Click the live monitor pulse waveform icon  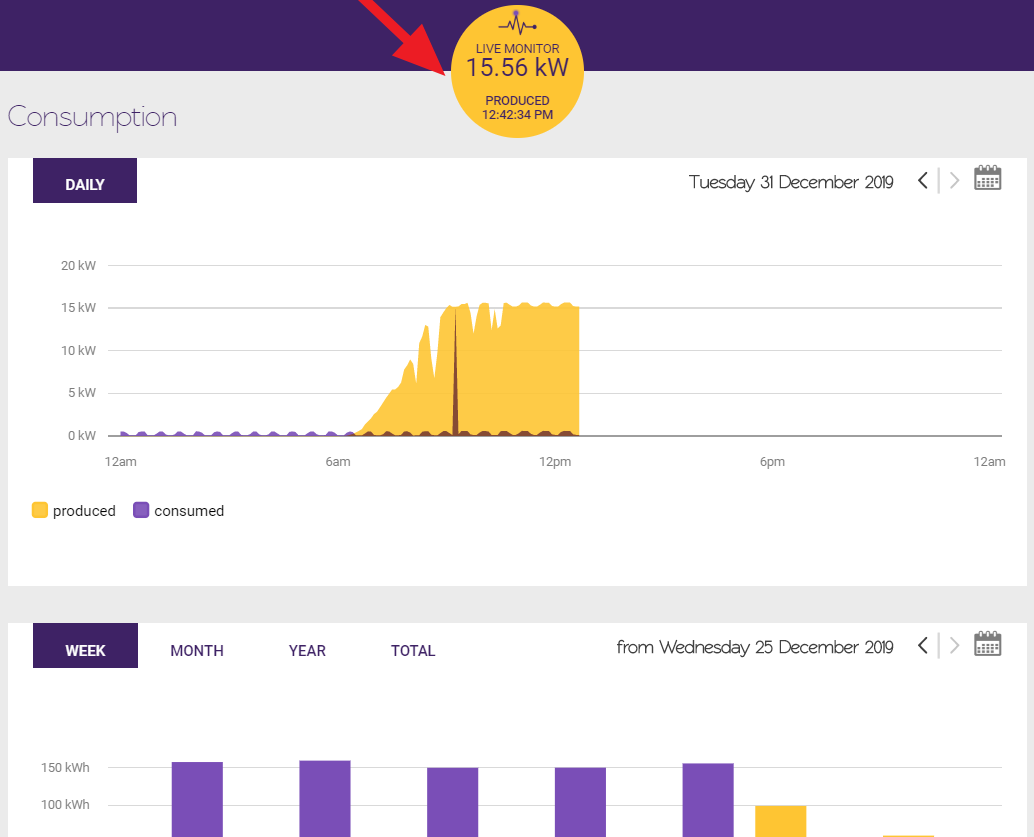(x=517, y=25)
